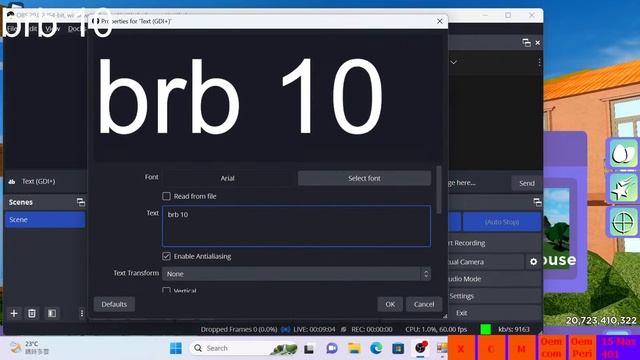Click the brb 10 text preview
Viewport: 640px width, 360px height.
tap(241, 96)
